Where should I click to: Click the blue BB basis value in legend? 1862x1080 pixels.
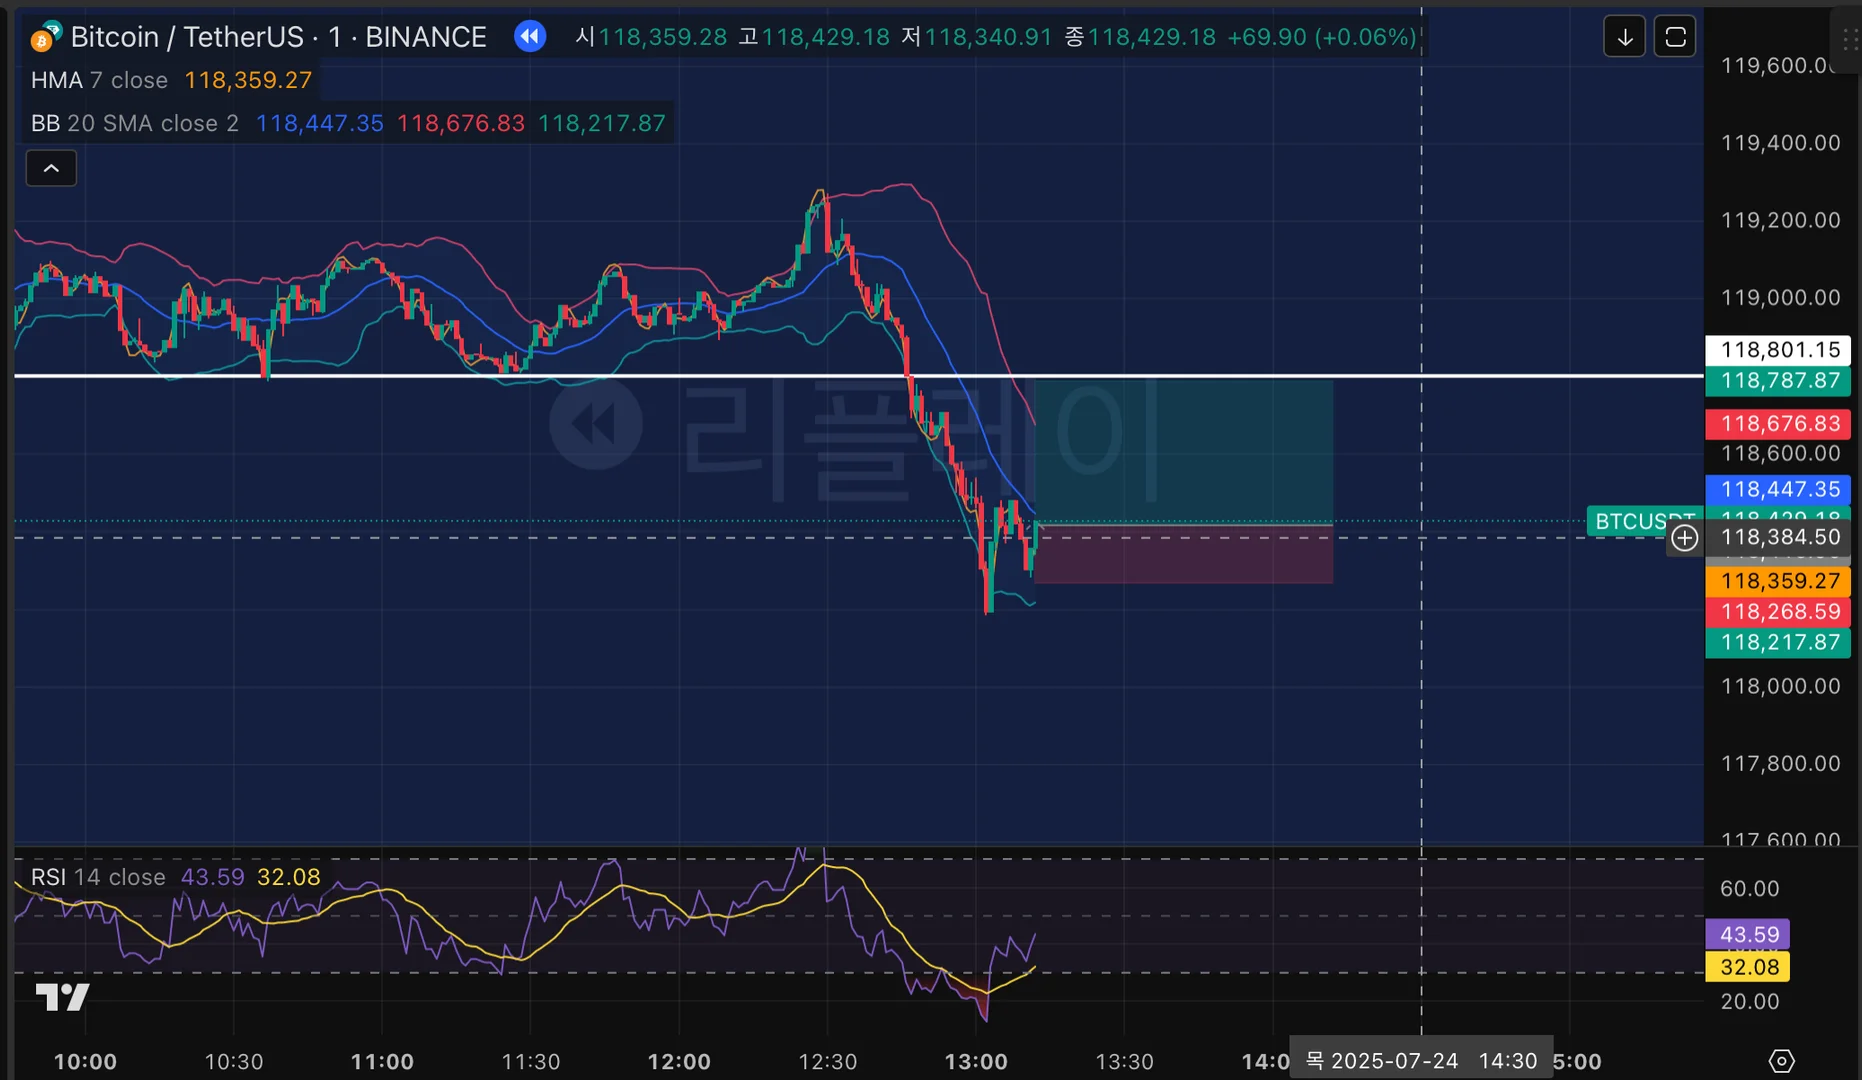point(320,123)
